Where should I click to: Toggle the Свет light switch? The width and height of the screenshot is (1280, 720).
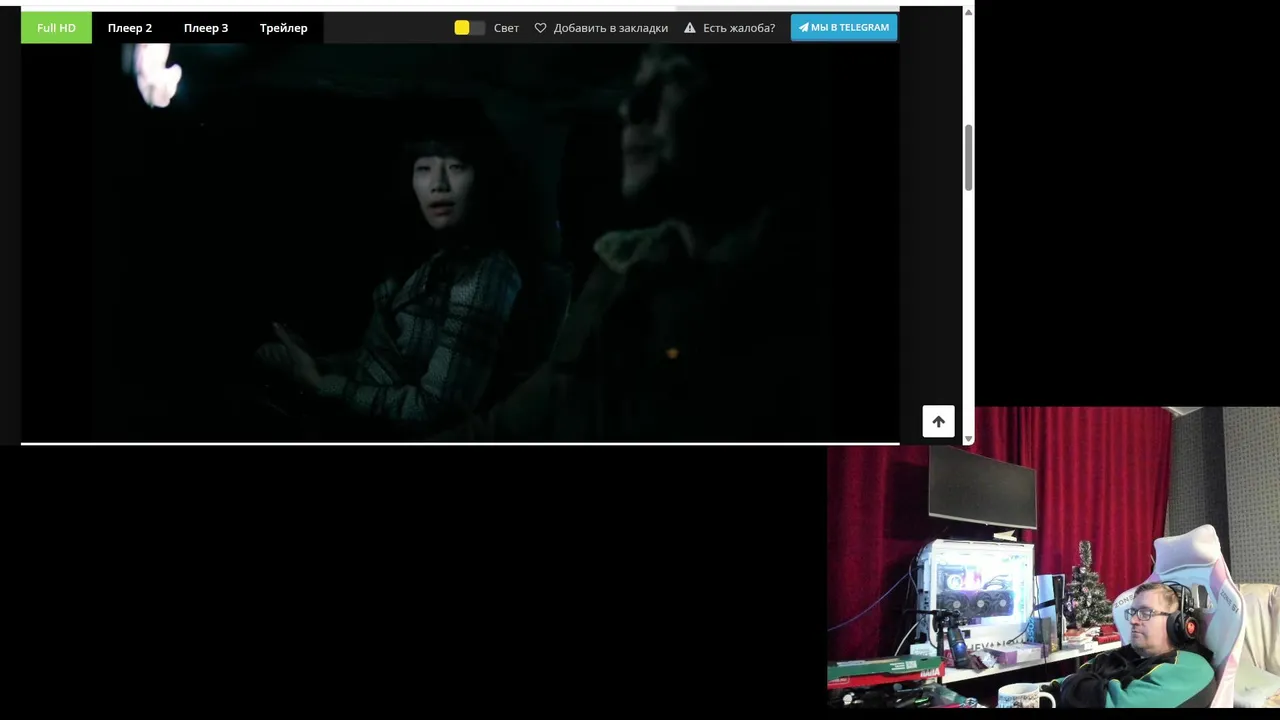pyautogui.click(x=469, y=28)
